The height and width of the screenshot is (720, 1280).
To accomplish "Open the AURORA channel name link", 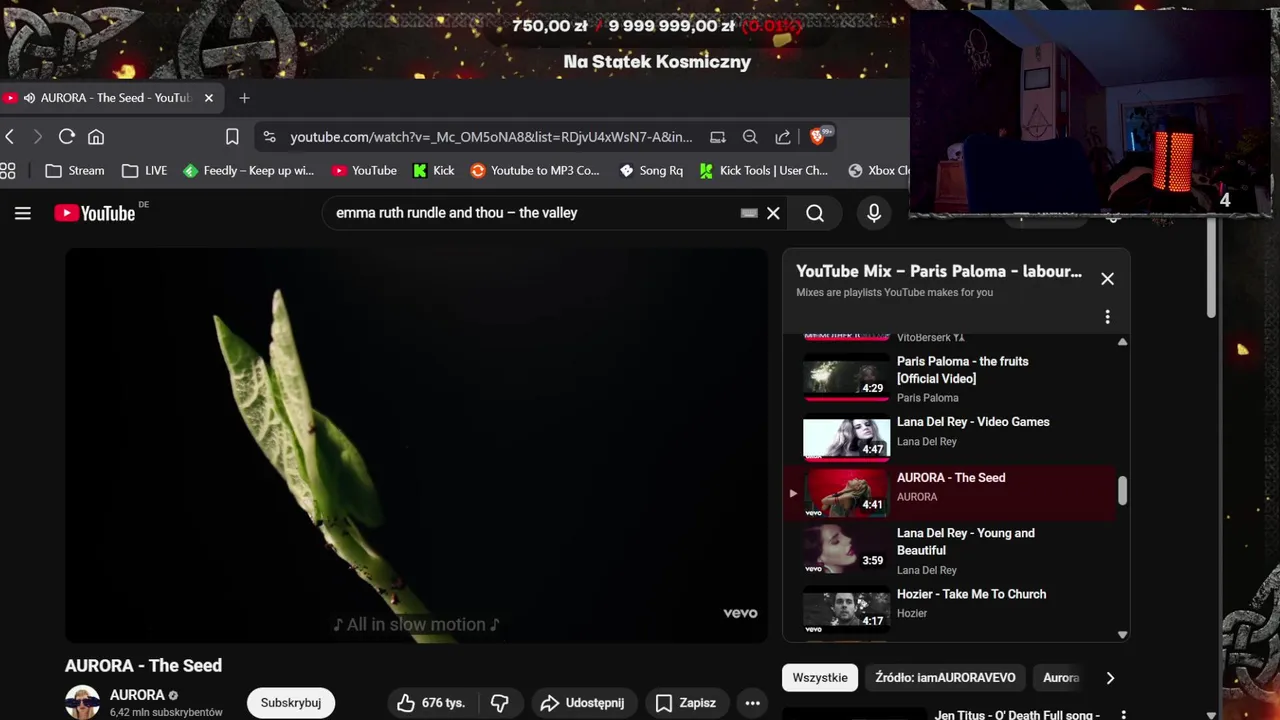I will coord(137,695).
